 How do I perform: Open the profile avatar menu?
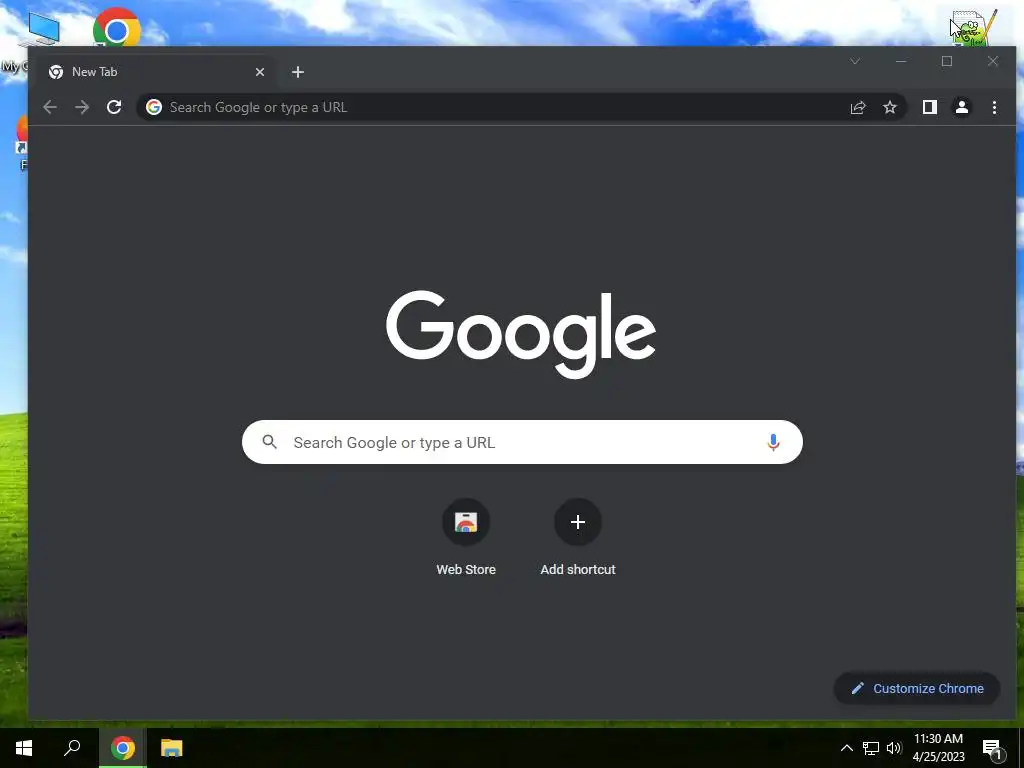962,107
